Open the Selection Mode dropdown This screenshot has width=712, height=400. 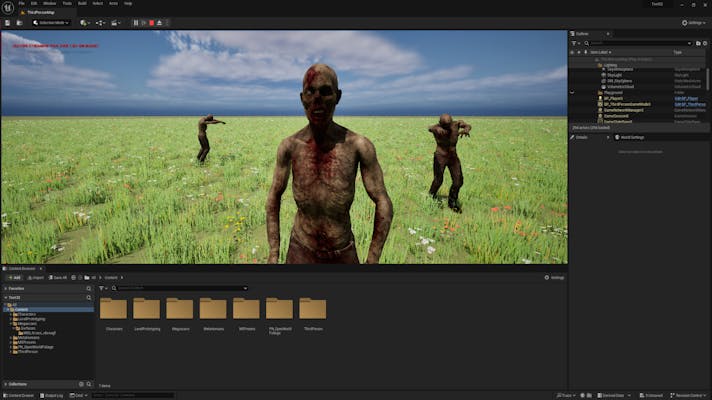point(51,23)
